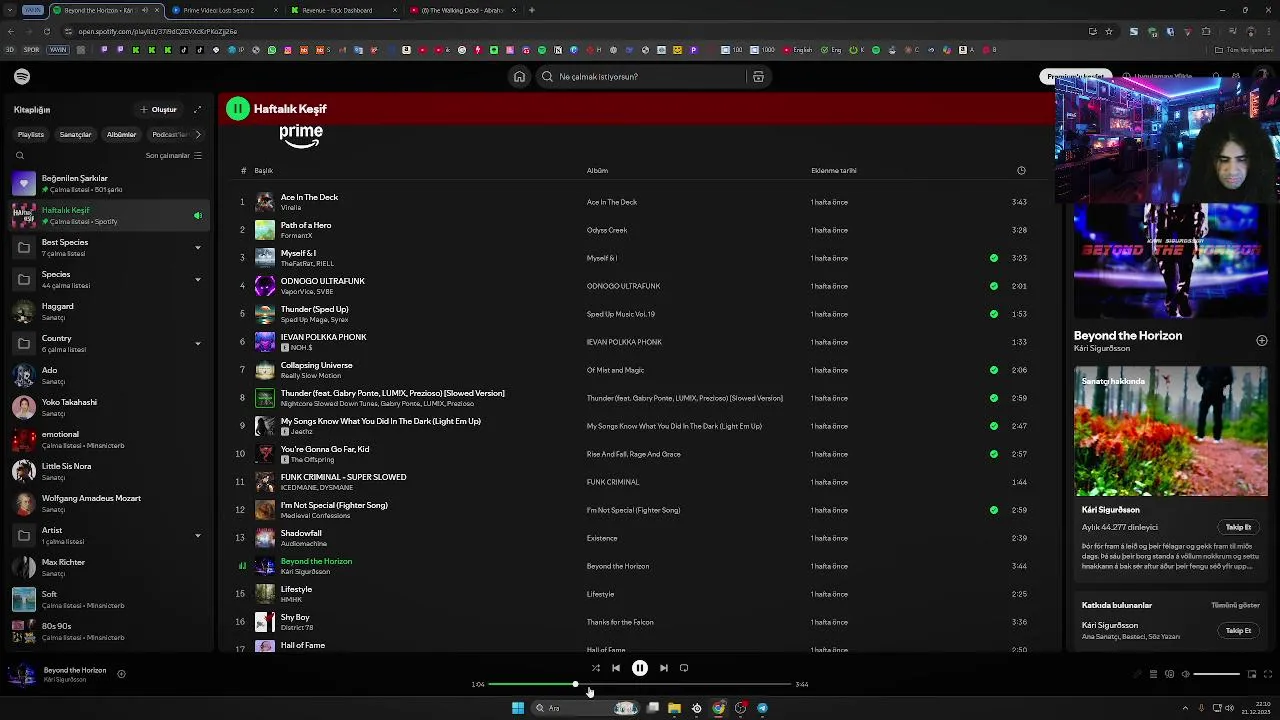Click the Spotify logo in the top left
Viewport: 1280px width, 720px height.
[x=22, y=77]
